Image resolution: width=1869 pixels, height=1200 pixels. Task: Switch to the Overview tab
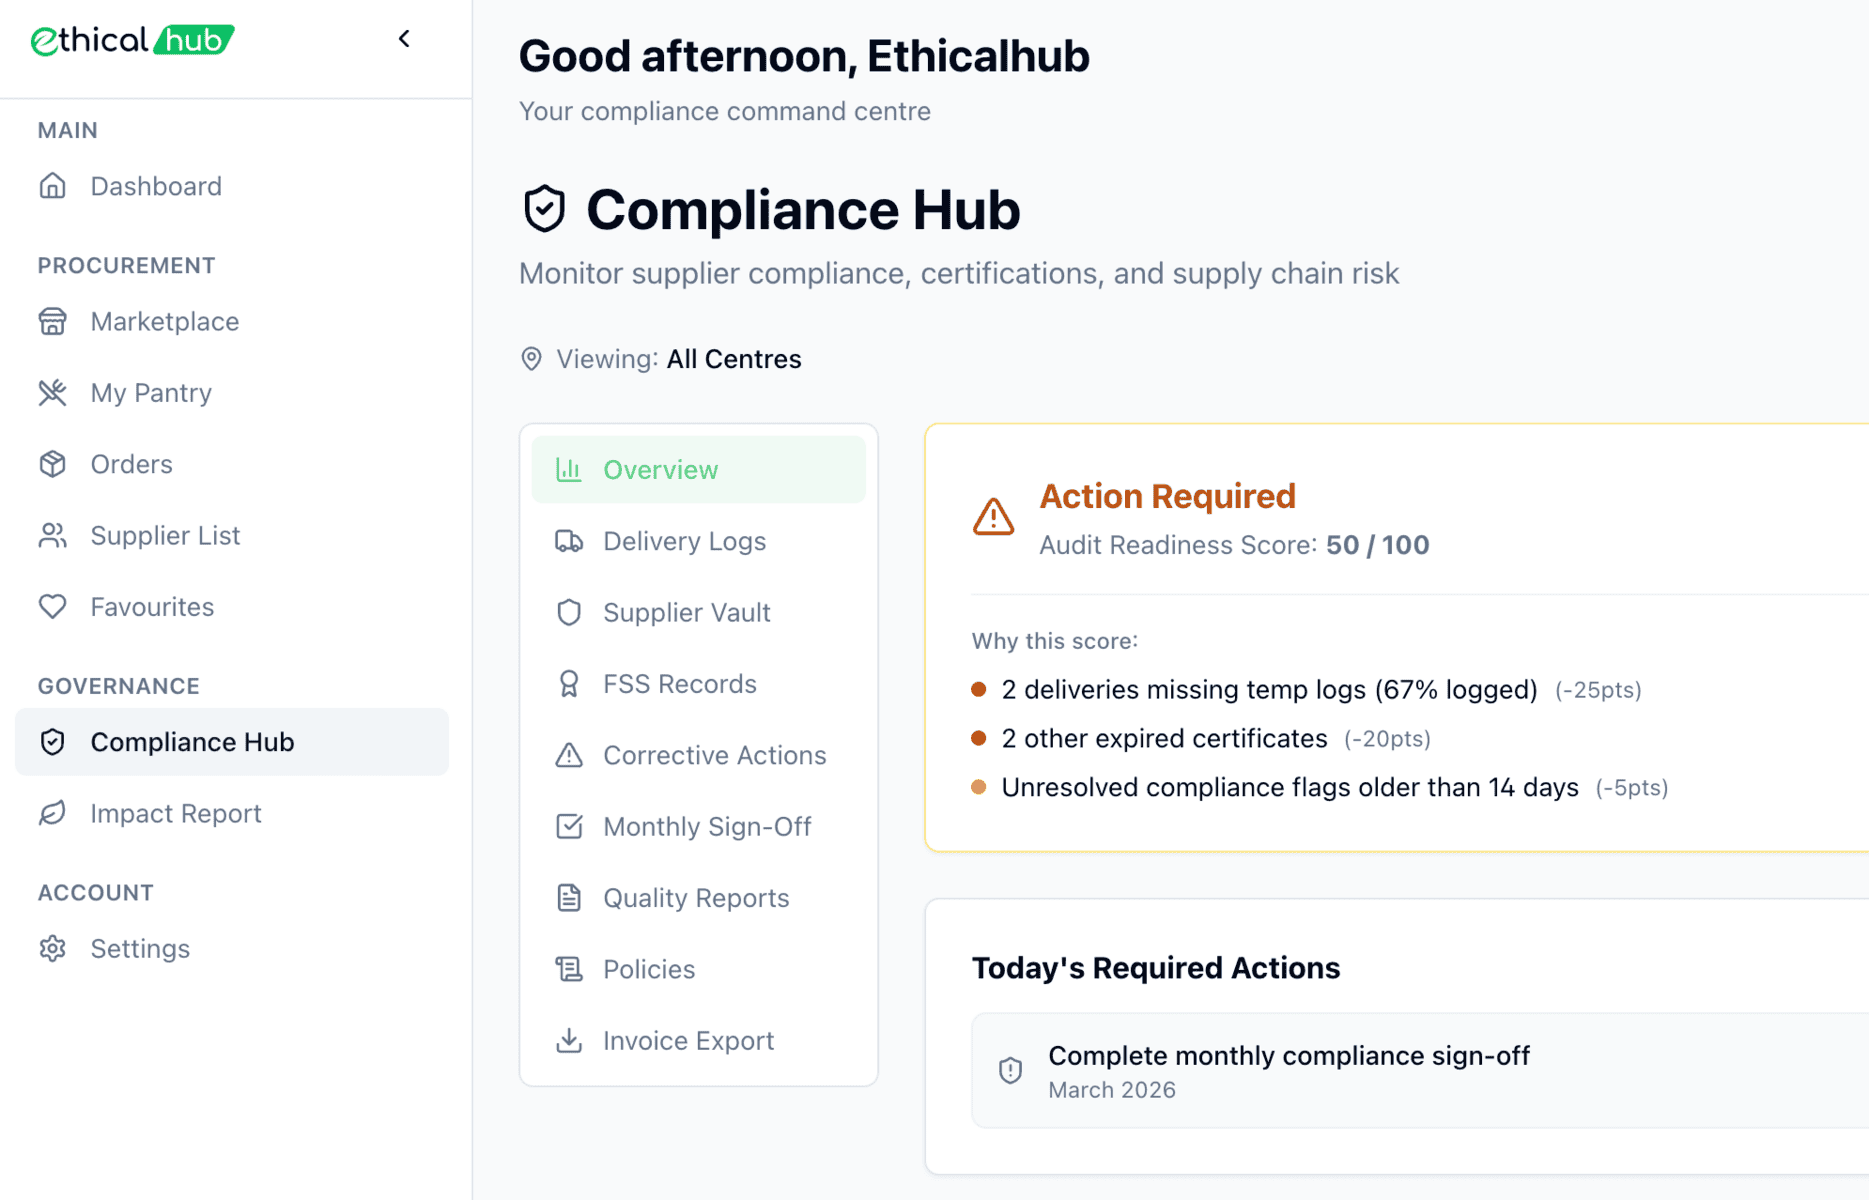[660, 470]
